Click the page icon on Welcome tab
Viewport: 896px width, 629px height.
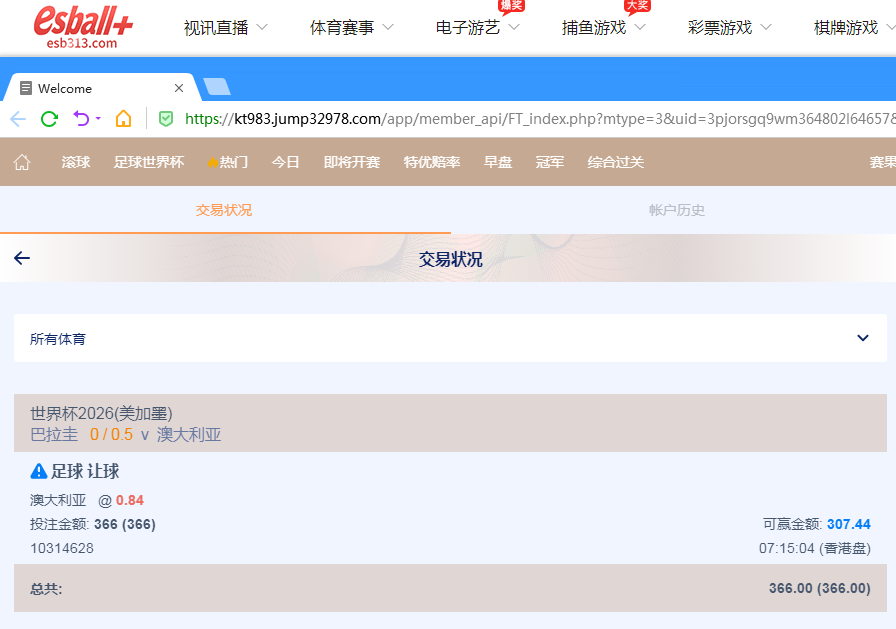coord(26,88)
